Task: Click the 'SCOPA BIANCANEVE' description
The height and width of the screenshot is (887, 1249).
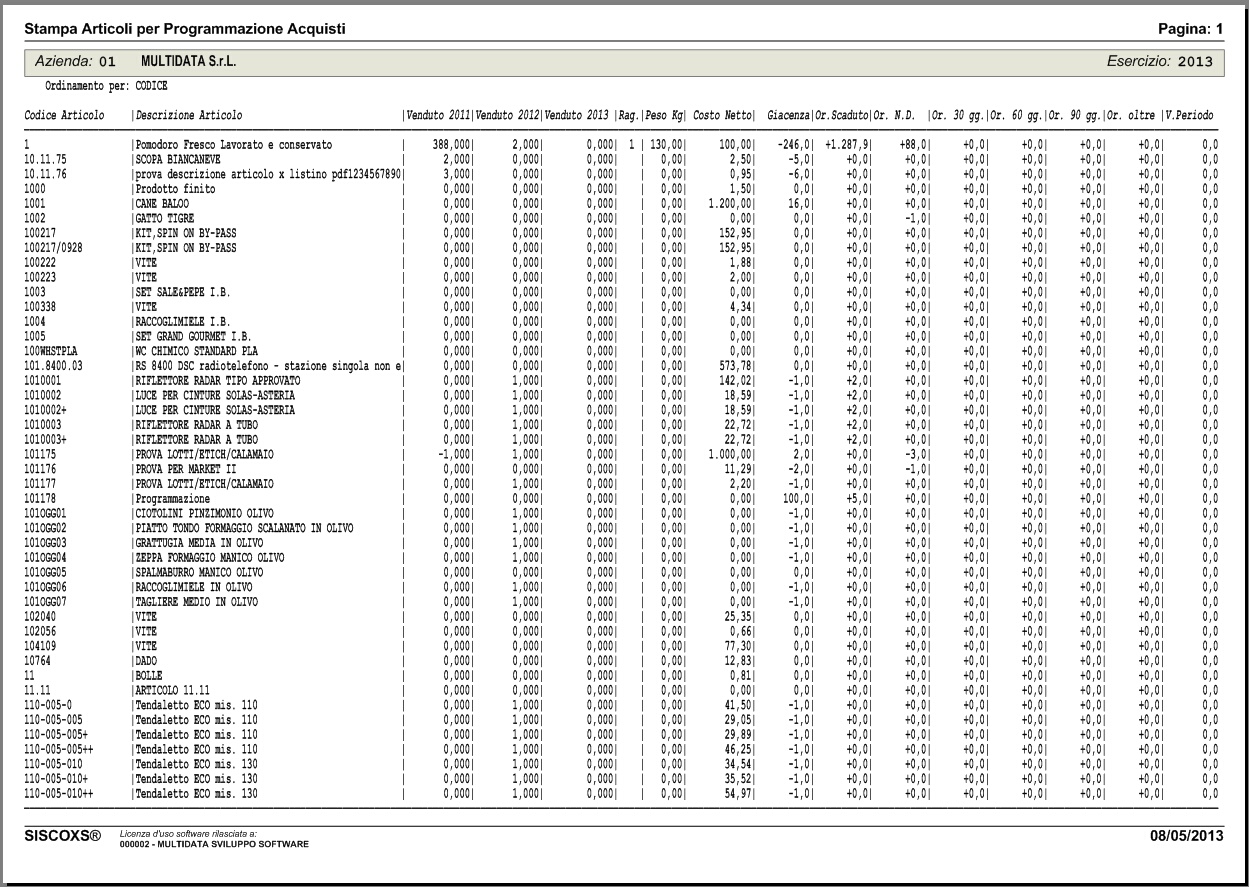Action: click(178, 160)
